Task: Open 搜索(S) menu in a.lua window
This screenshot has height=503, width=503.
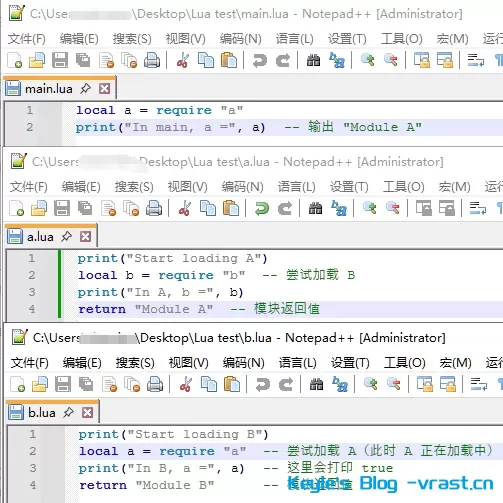Action: pyautogui.click(x=134, y=187)
